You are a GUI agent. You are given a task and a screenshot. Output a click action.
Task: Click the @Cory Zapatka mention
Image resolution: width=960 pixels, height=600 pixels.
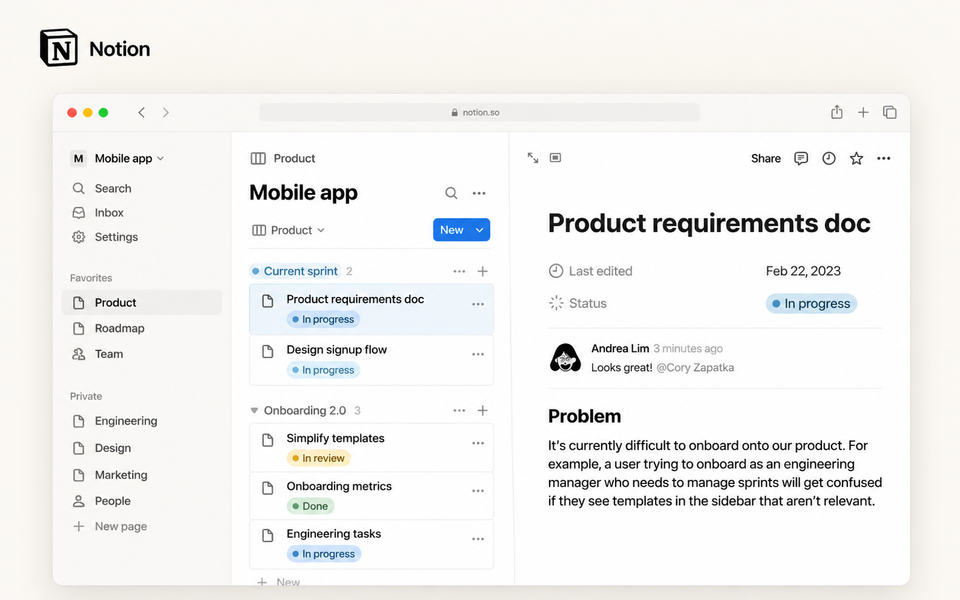point(695,368)
